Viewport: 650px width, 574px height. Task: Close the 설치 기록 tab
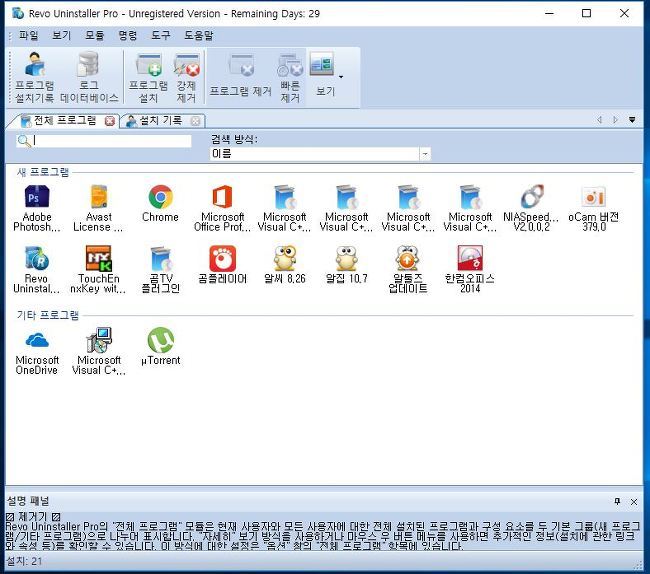[x=195, y=121]
